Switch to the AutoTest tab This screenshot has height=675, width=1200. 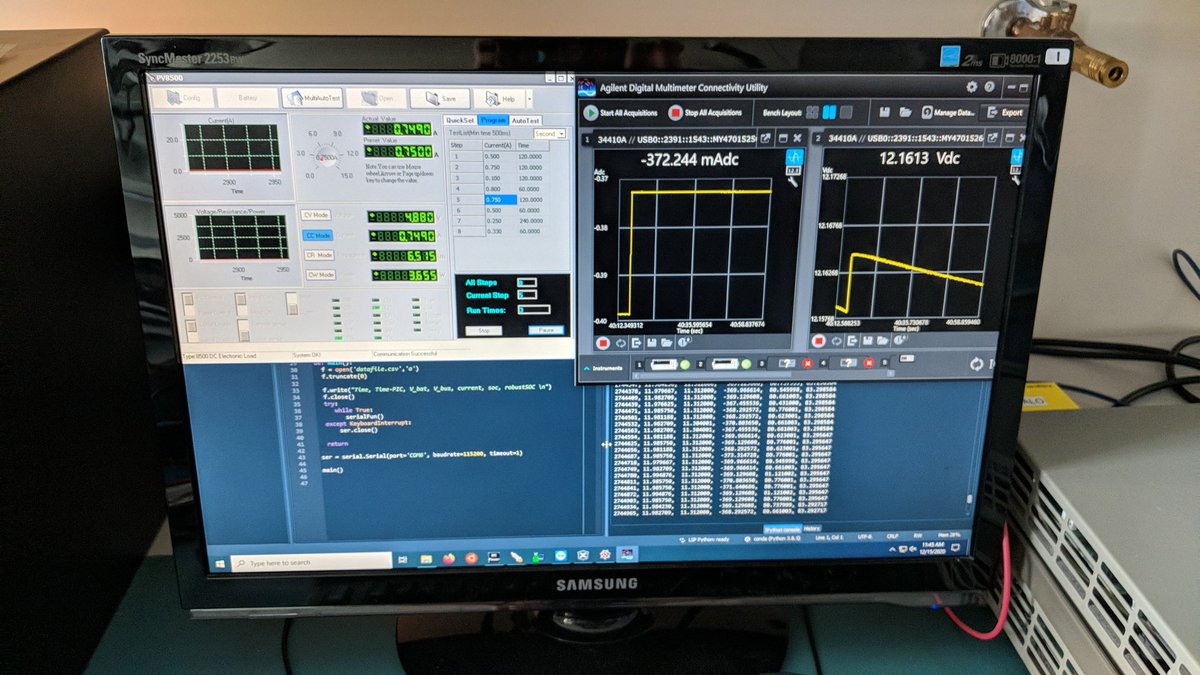526,119
